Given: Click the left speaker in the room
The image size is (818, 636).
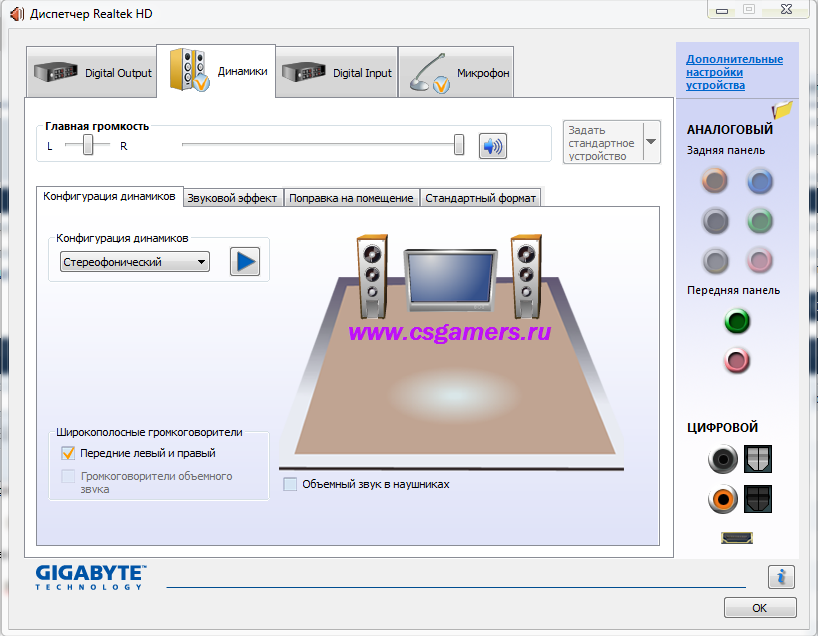Looking at the screenshot, I should (x=372, y=277).
